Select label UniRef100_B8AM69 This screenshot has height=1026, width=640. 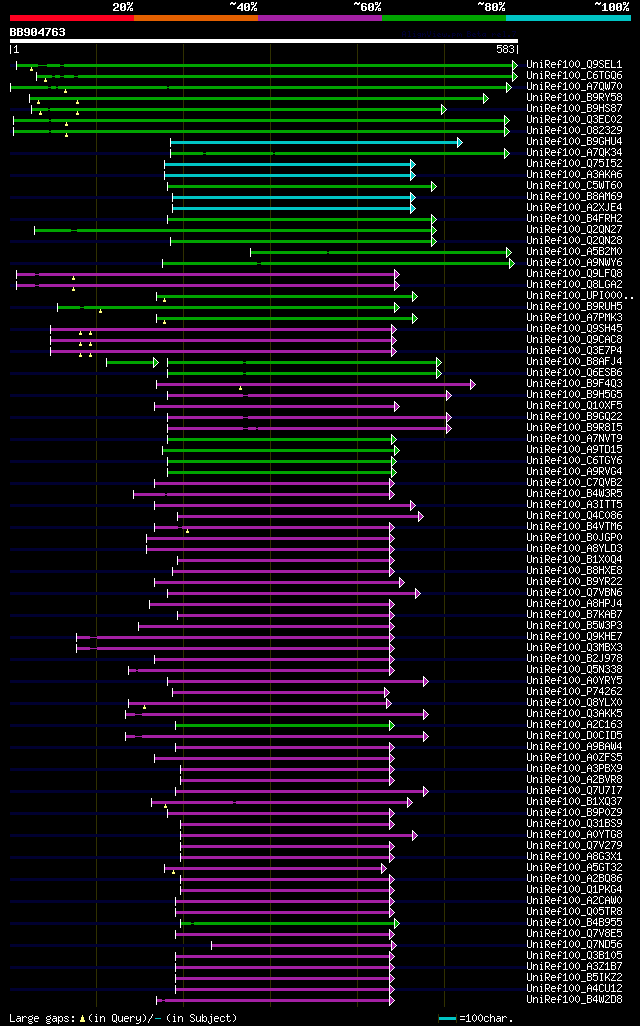tap(574, 196)
